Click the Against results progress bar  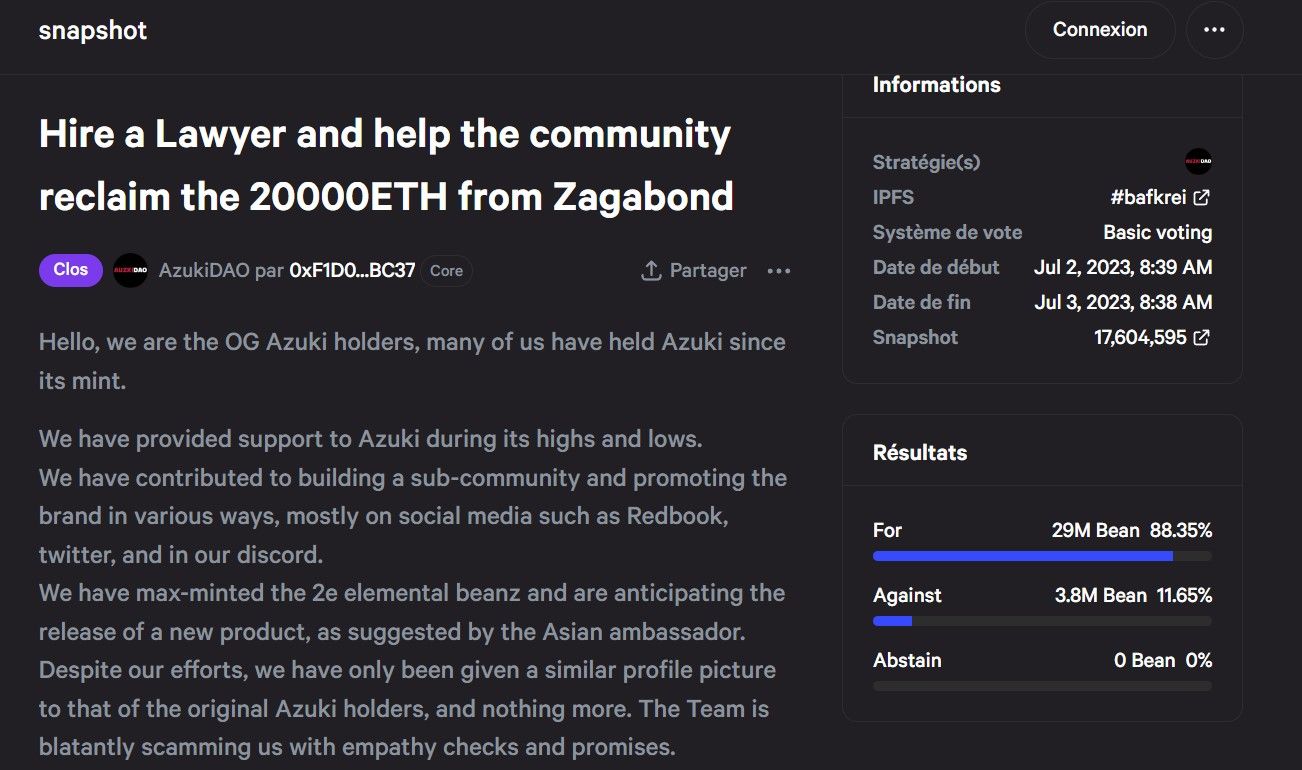[x=1042, y=621]
